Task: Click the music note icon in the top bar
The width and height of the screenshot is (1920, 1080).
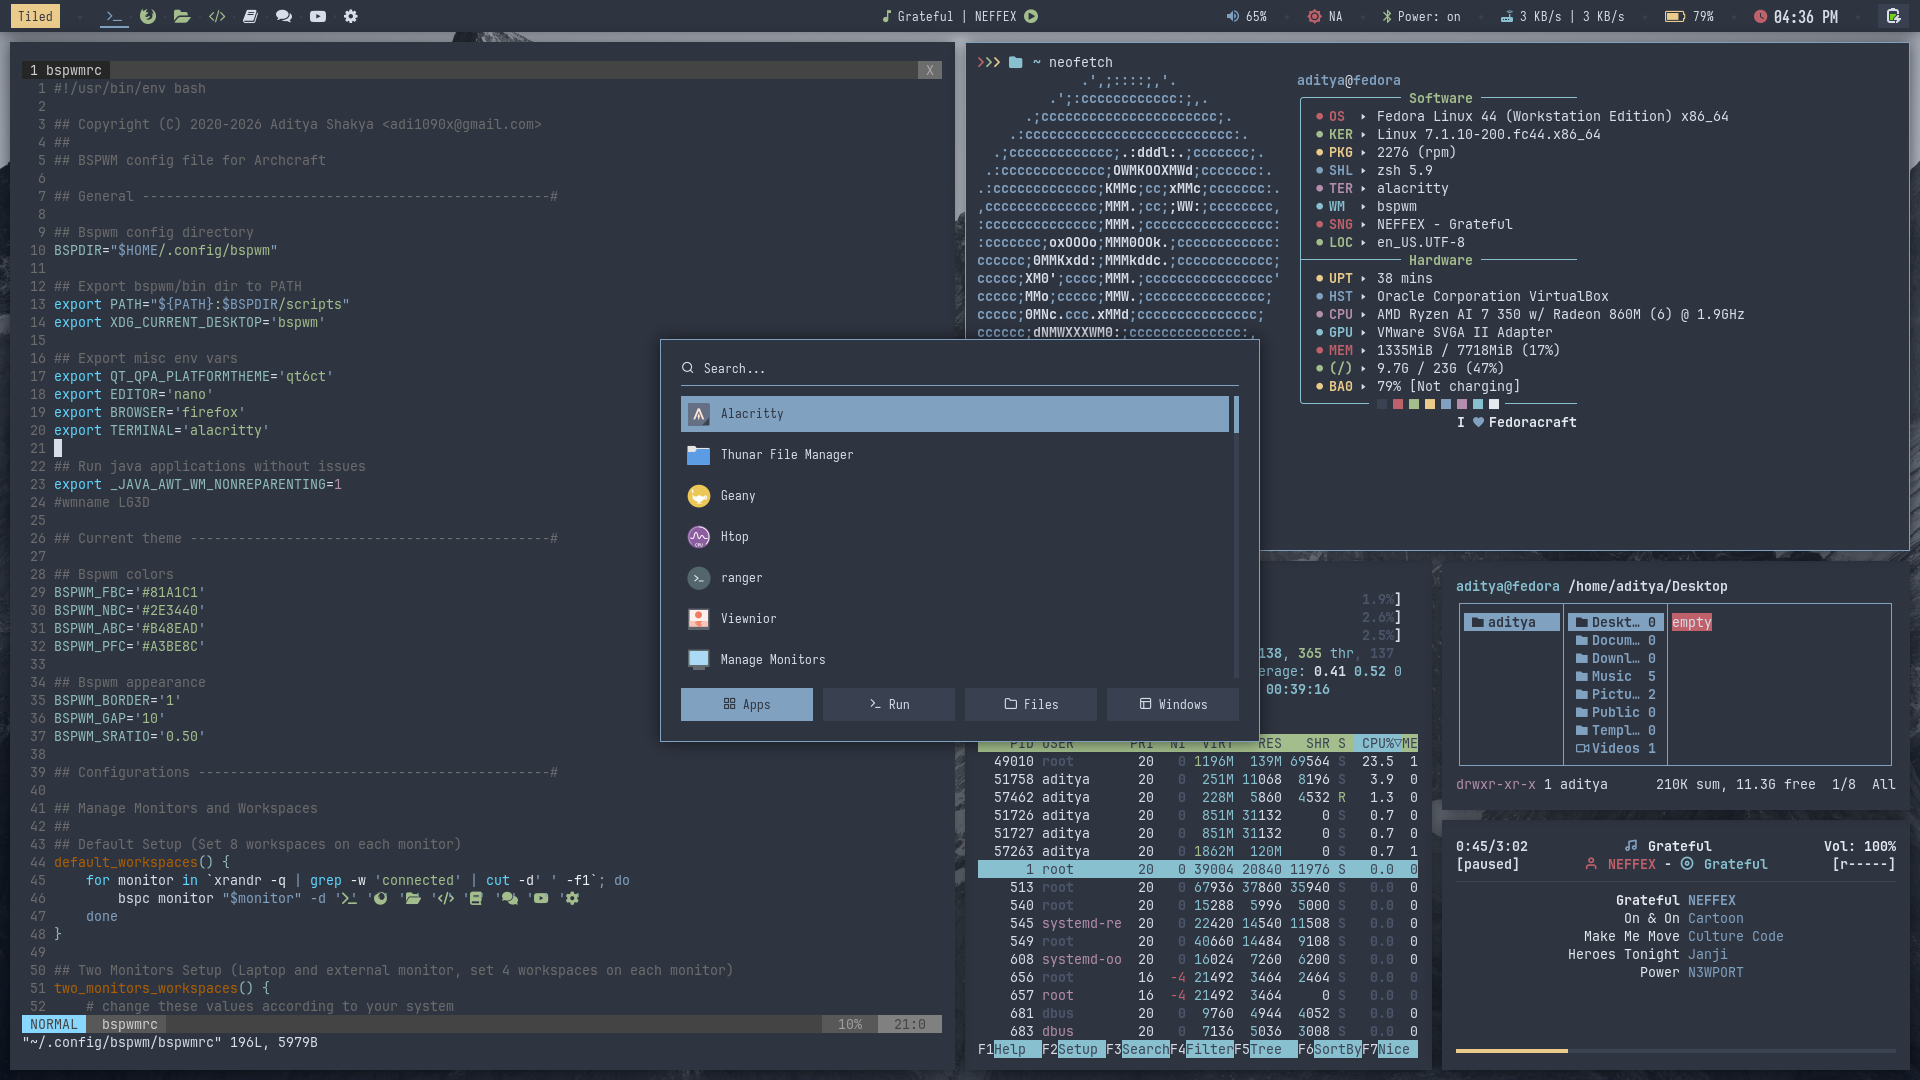Action: [x=886, y=16]
